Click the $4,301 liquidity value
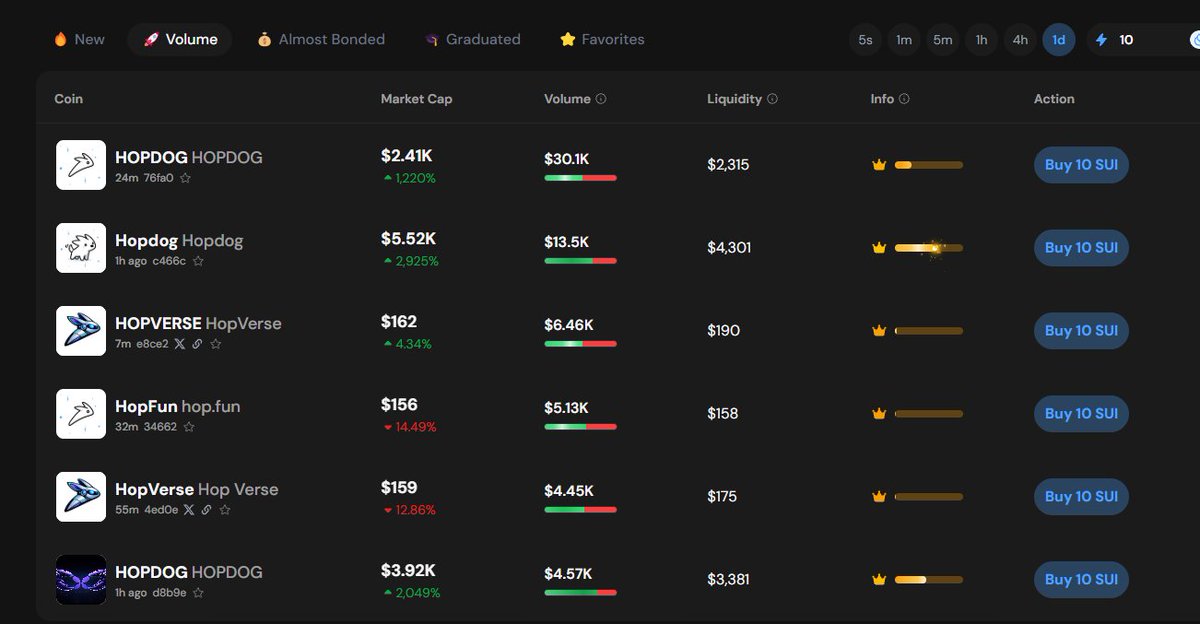This screenshot has width=1200, height=624. click(729, 248)
